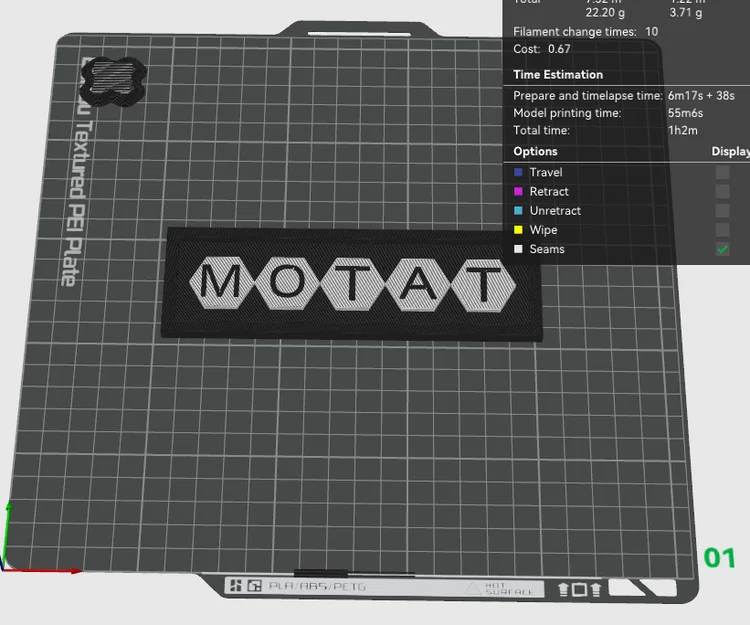The height and width of the screenshot is (625, 750).
Task: Click the green plate number 01
Action: [x=719, y=558]
